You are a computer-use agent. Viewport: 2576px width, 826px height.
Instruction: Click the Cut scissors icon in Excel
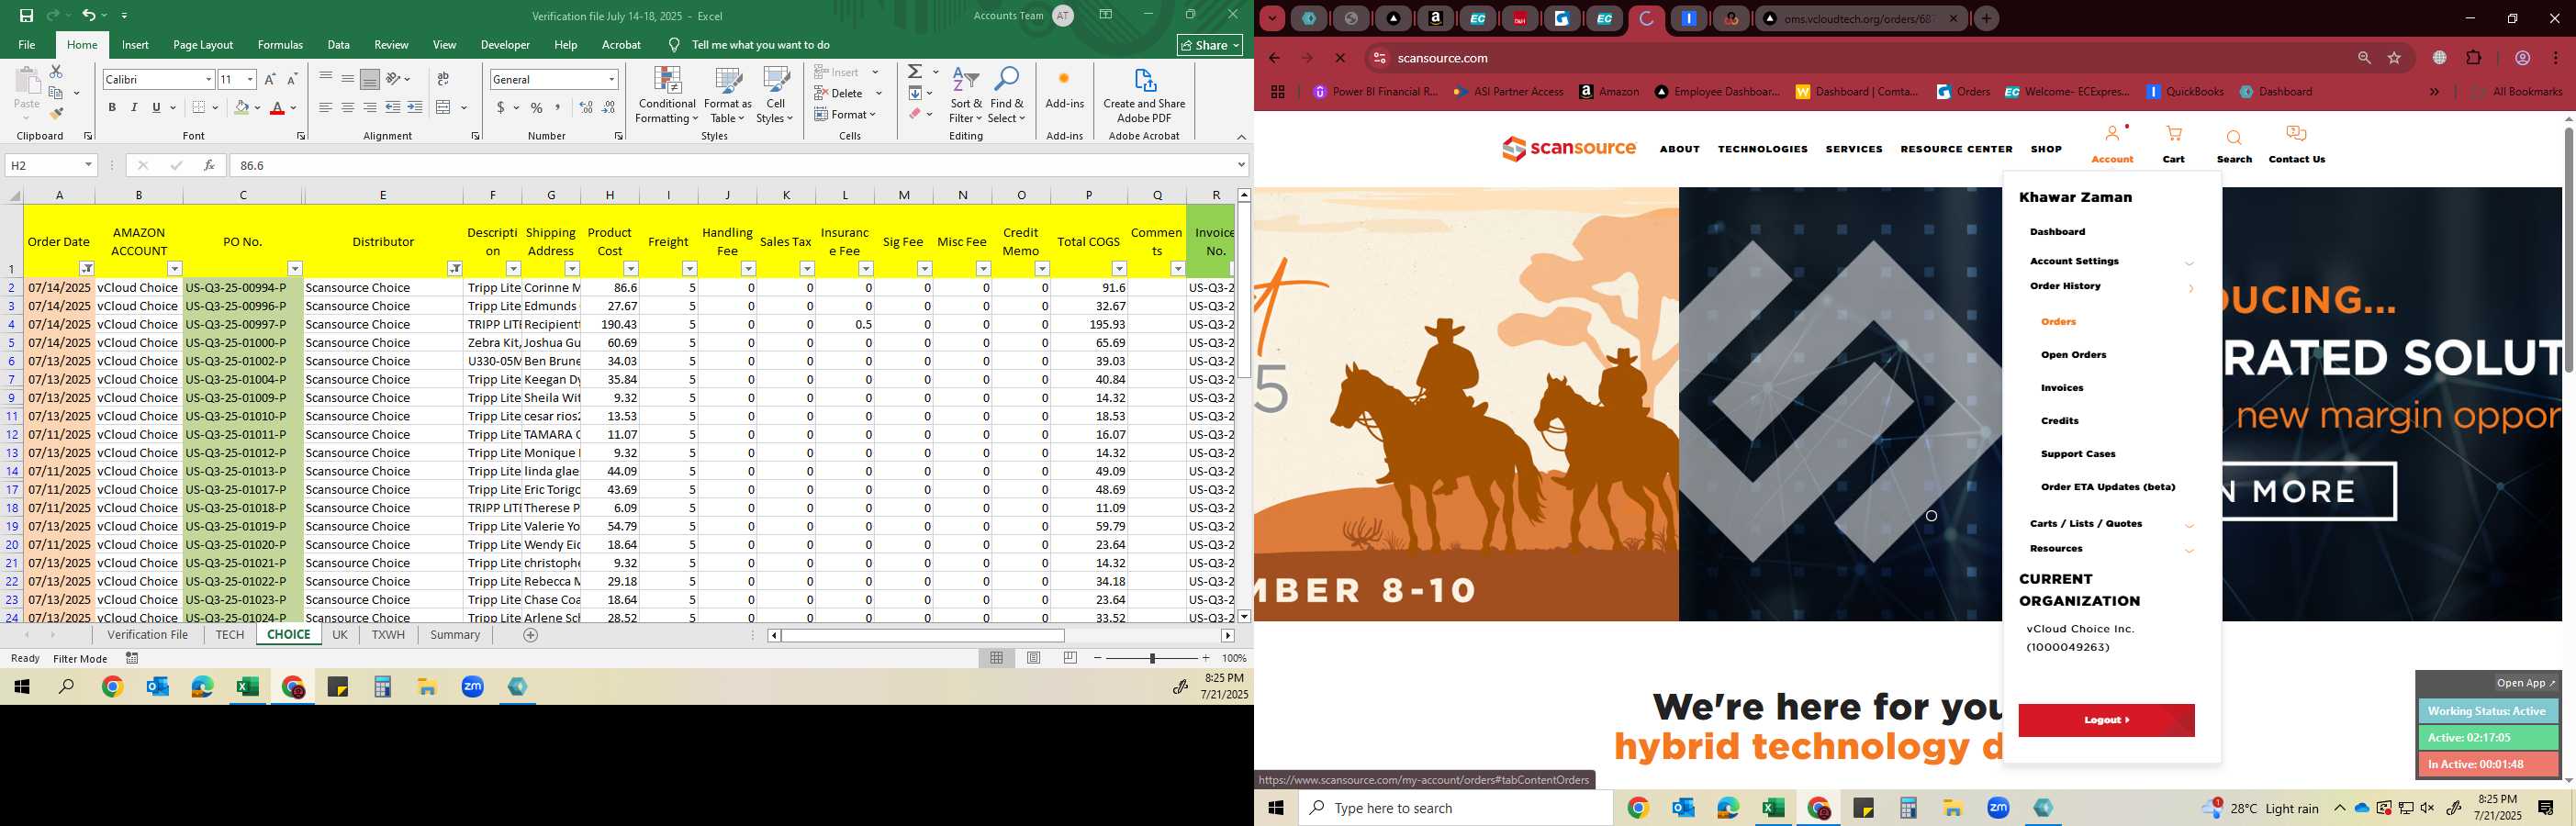[56, 72]
